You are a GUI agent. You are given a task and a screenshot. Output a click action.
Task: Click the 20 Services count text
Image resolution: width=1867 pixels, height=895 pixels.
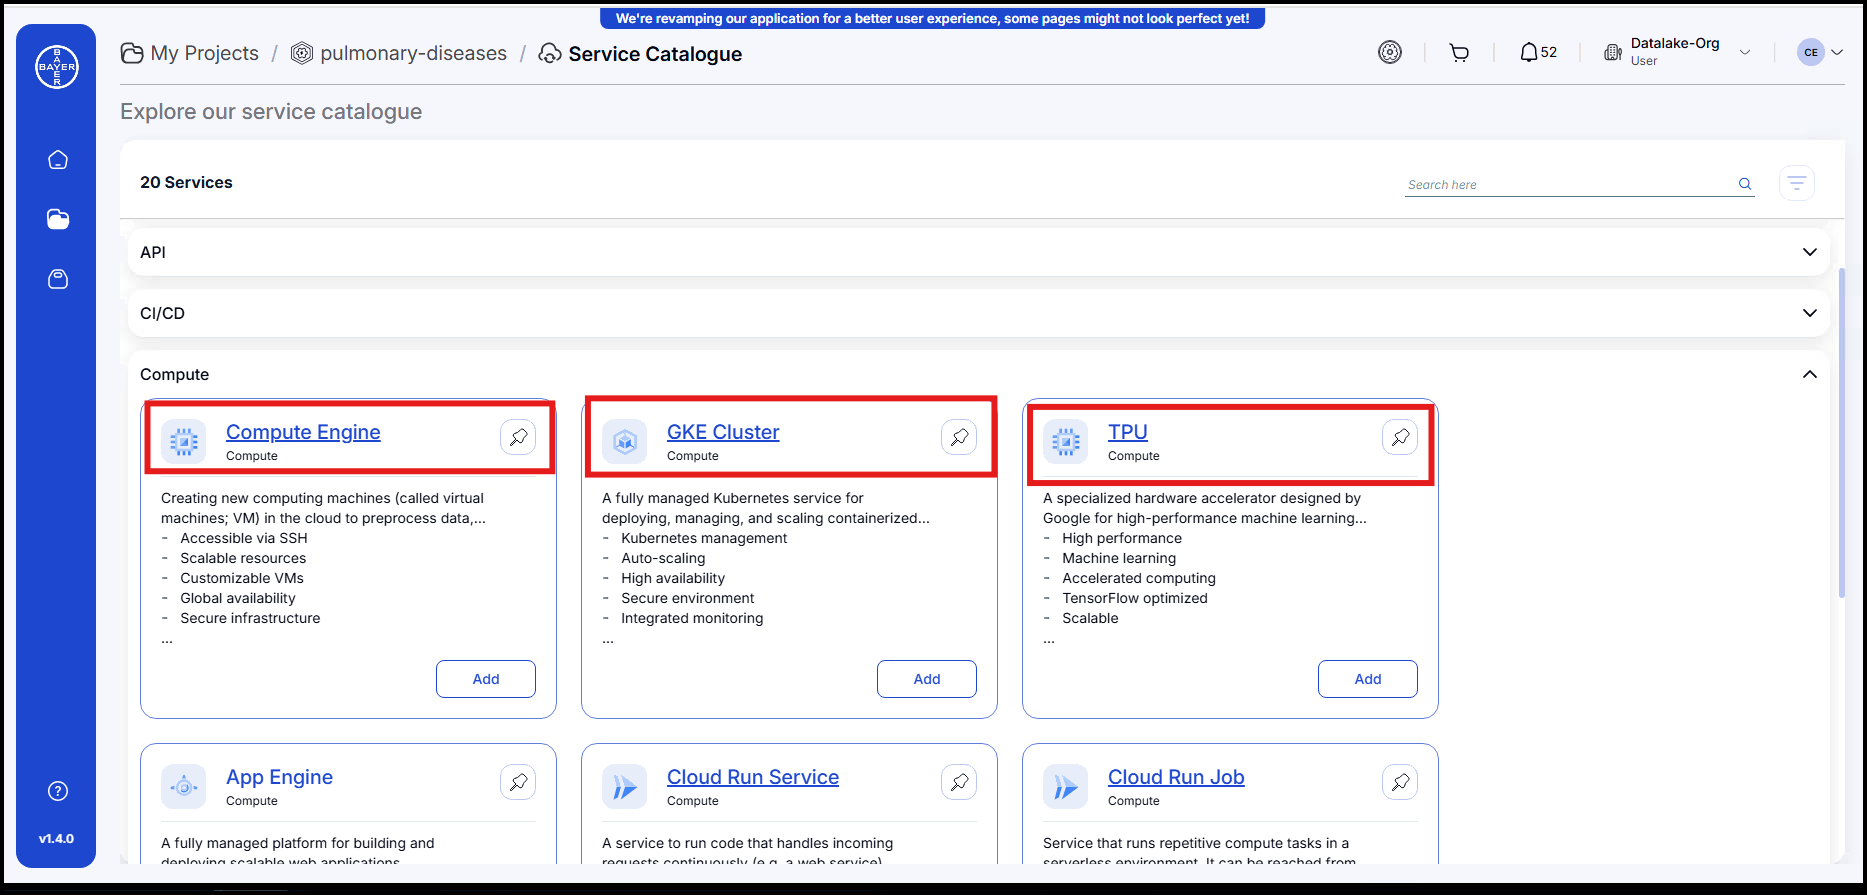[x=186, y=182]
